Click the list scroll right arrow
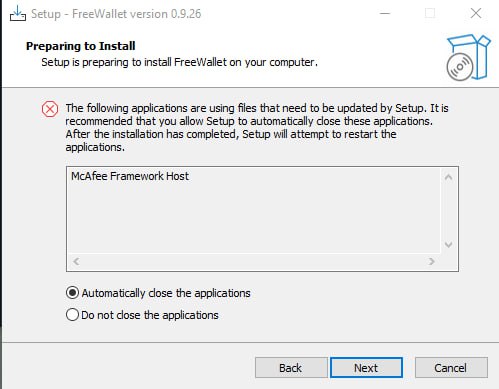 [x=431, y=261]
